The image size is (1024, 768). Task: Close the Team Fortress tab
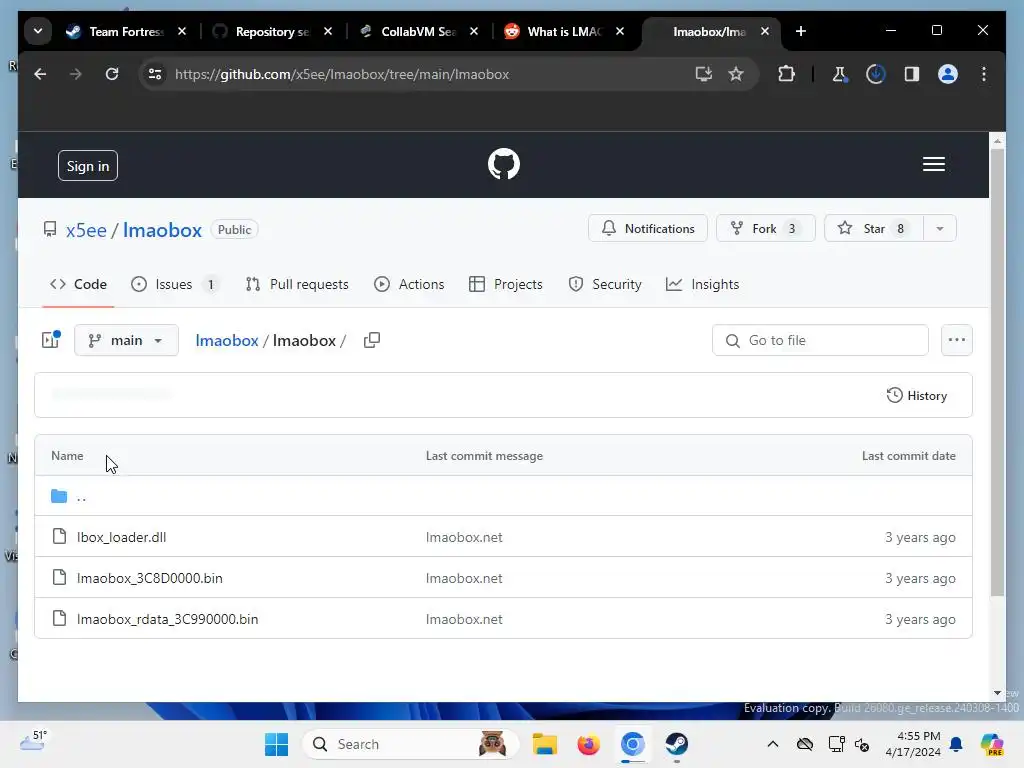(x=182, y=31)
